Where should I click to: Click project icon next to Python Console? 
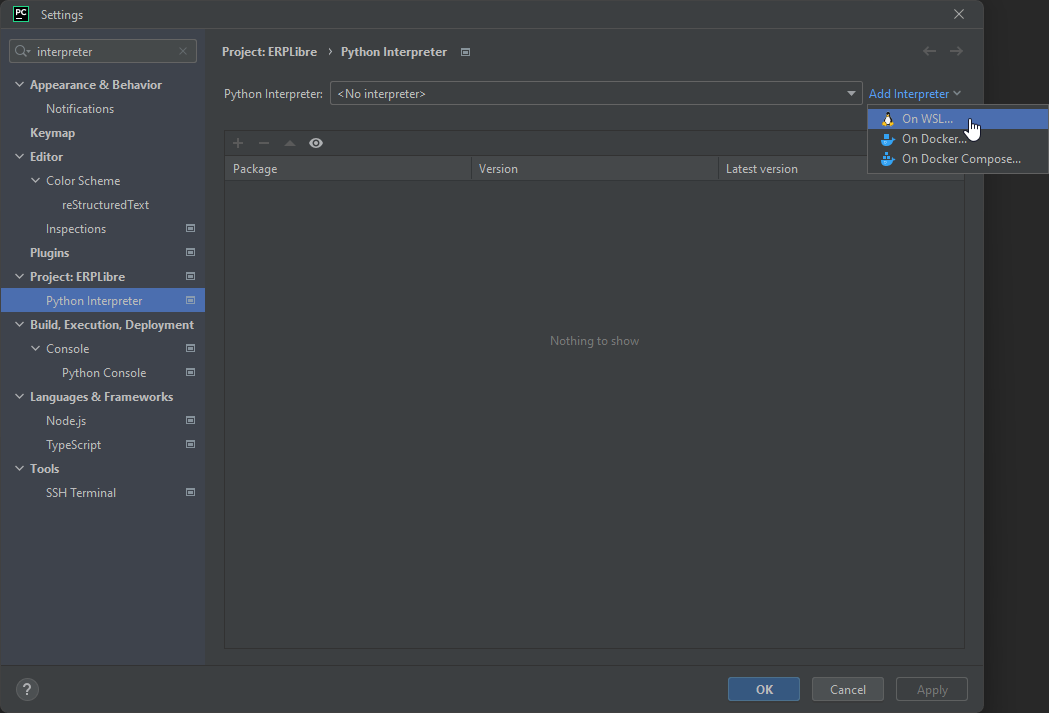click(191, 373)
